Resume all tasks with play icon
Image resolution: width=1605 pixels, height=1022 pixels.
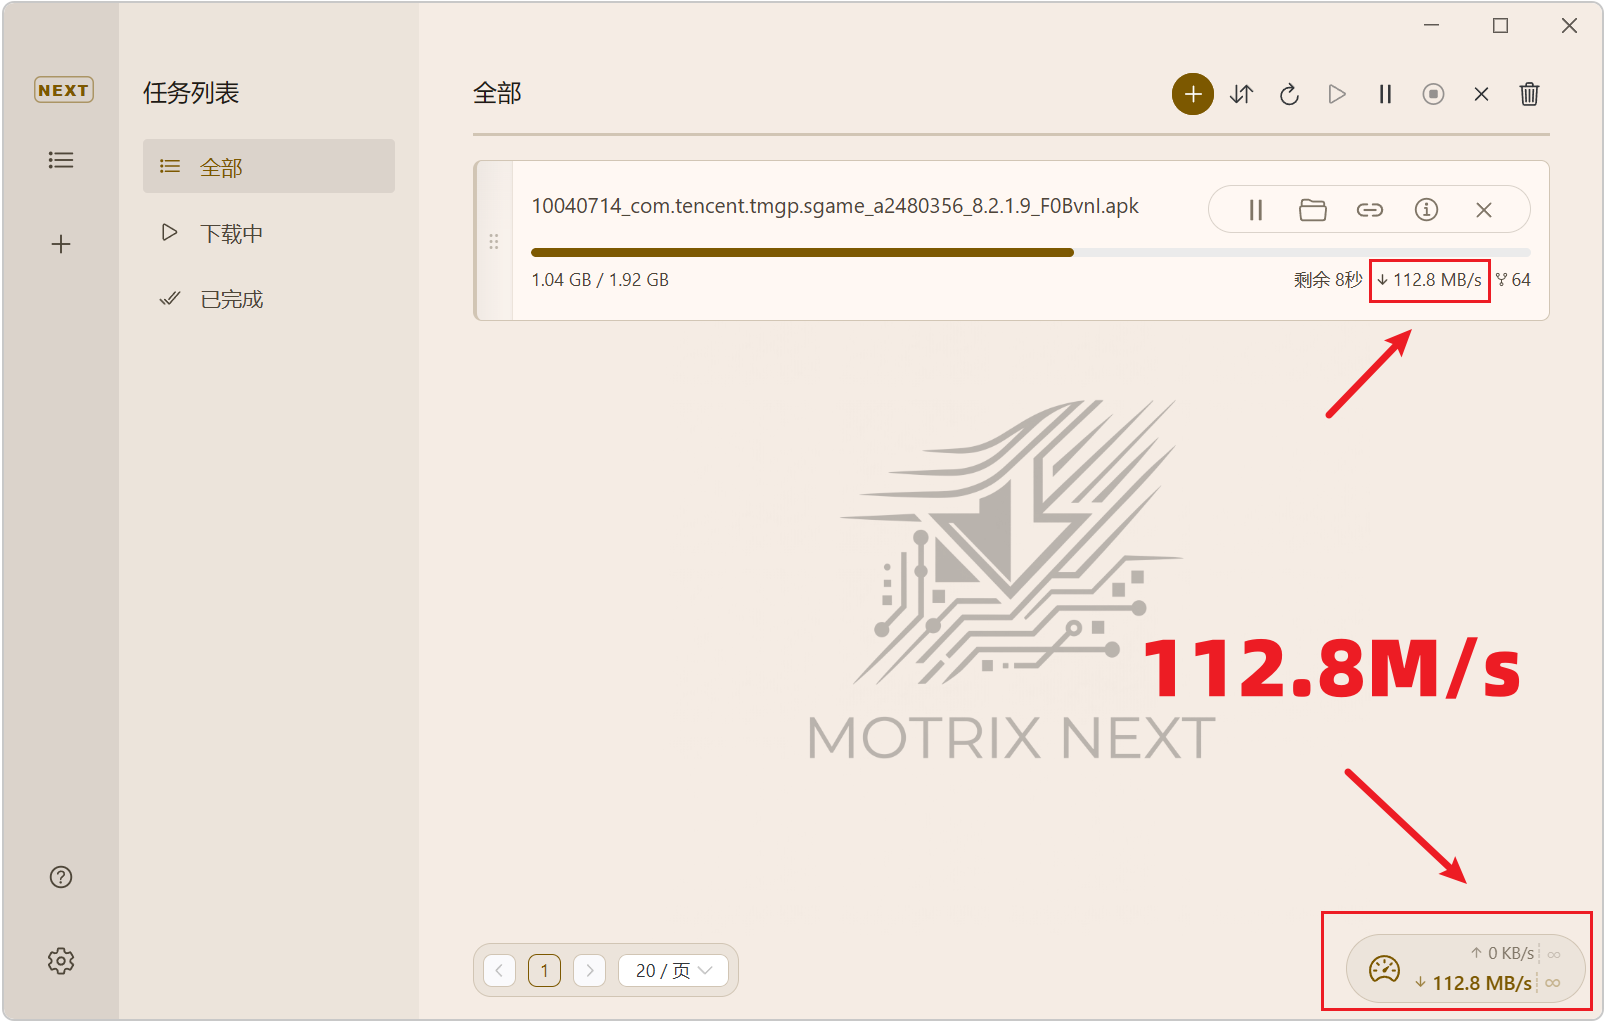(1337, 94)
